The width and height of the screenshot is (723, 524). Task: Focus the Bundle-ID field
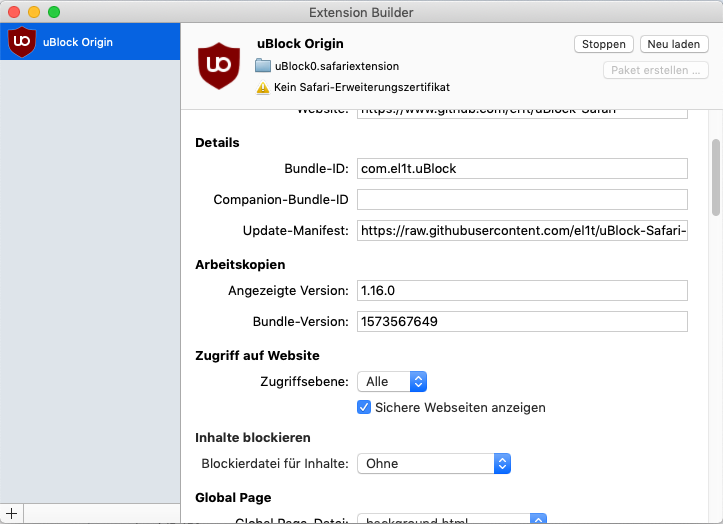coord(522,168)
